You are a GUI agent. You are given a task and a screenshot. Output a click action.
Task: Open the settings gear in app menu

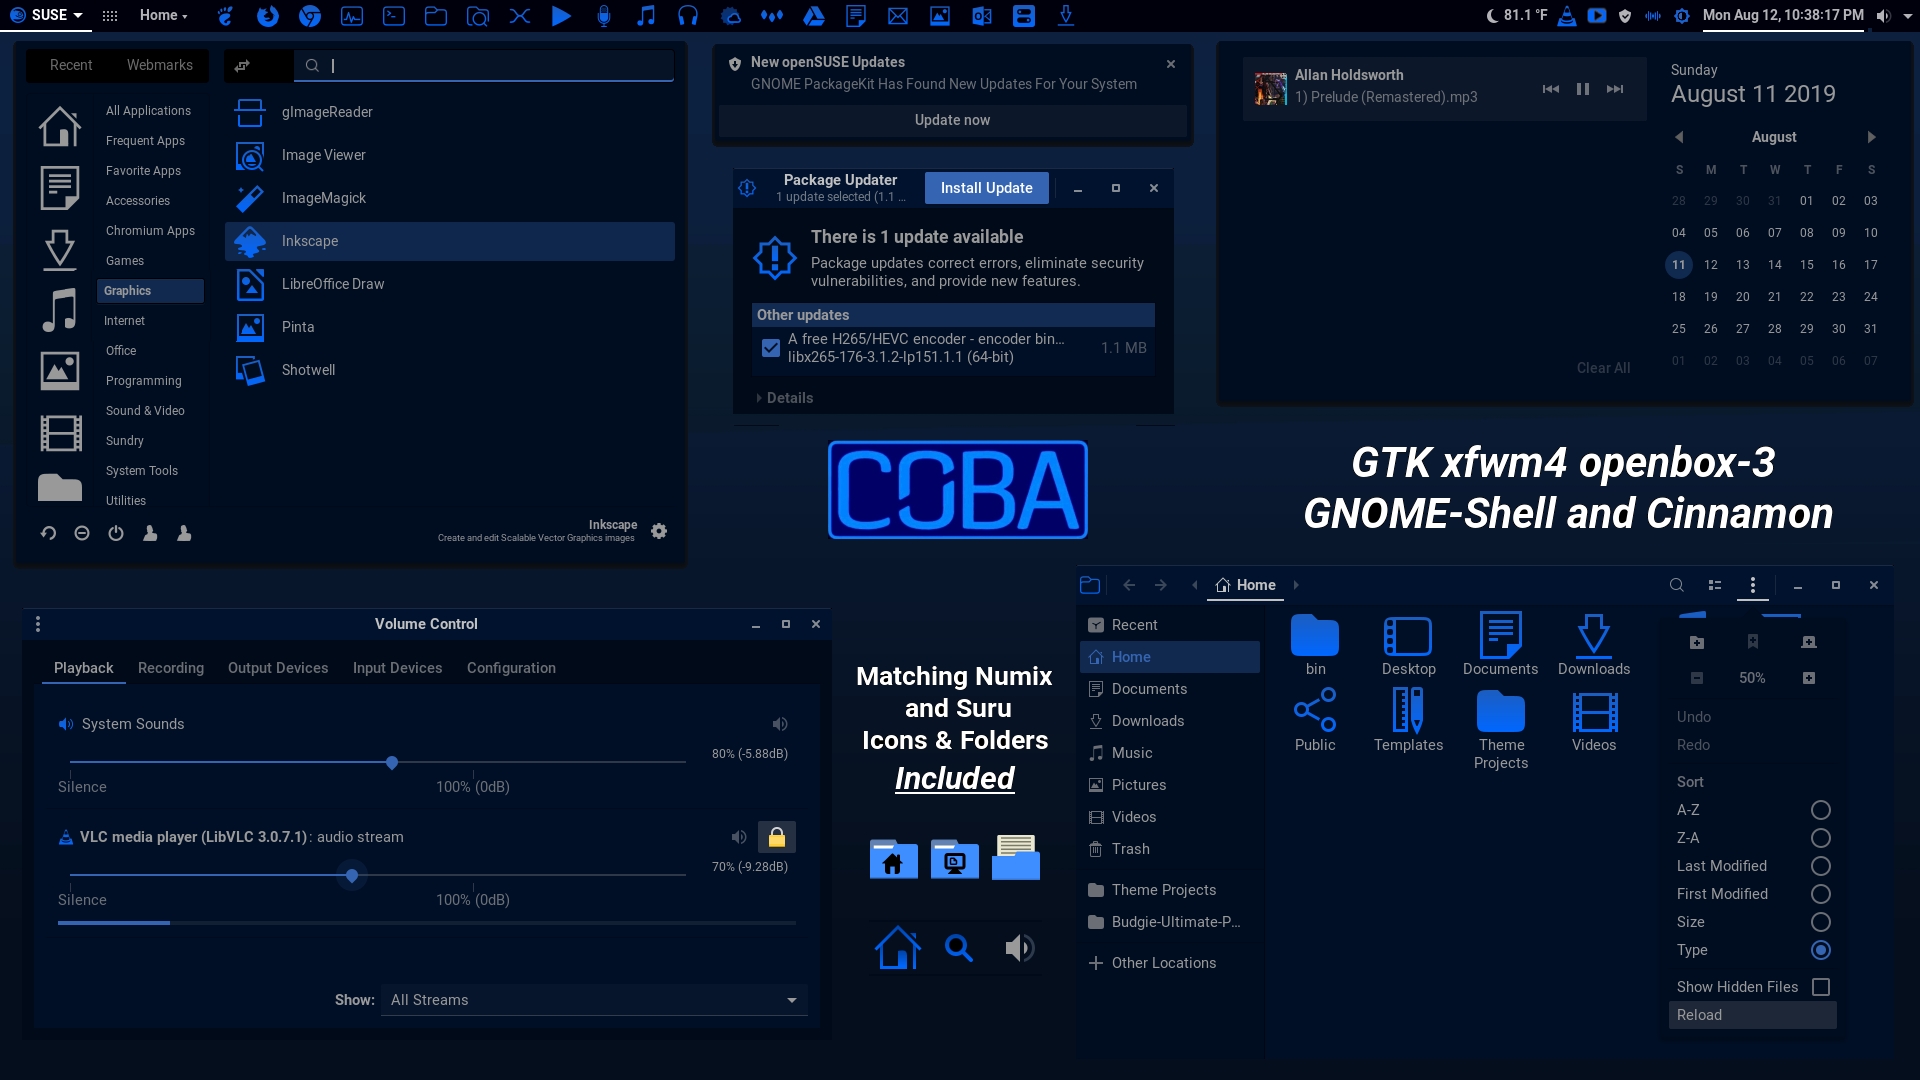[x=659, y=531]
